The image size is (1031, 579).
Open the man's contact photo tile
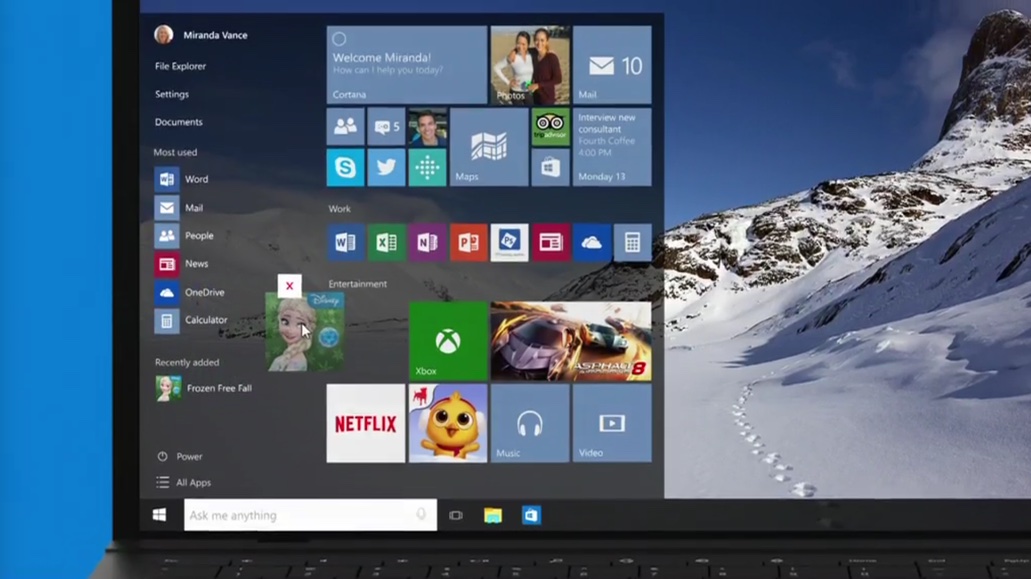coord(427,127)
